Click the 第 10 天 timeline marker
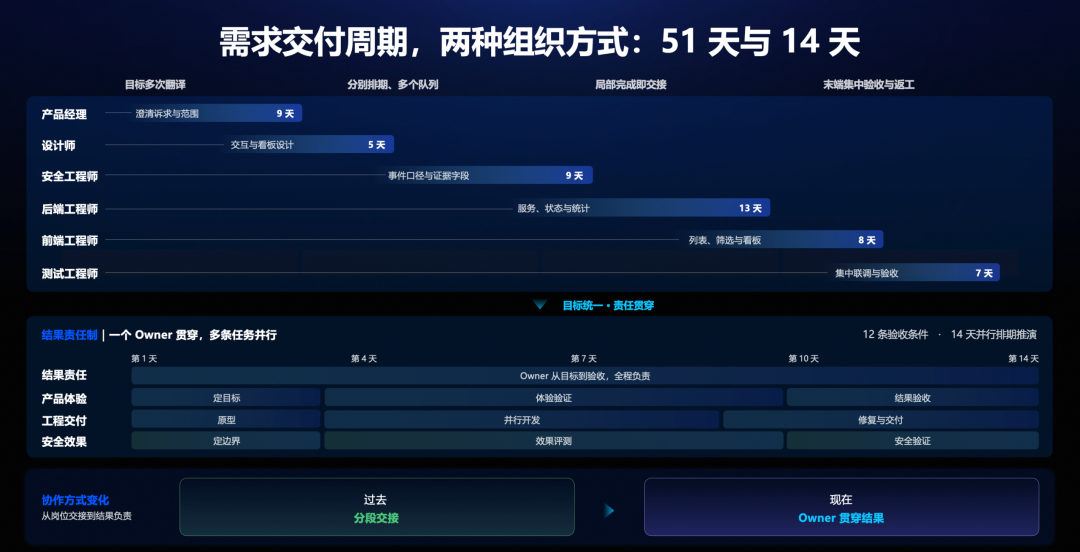This screenshot has height=552, width=1080. click(x=804, y=359)
